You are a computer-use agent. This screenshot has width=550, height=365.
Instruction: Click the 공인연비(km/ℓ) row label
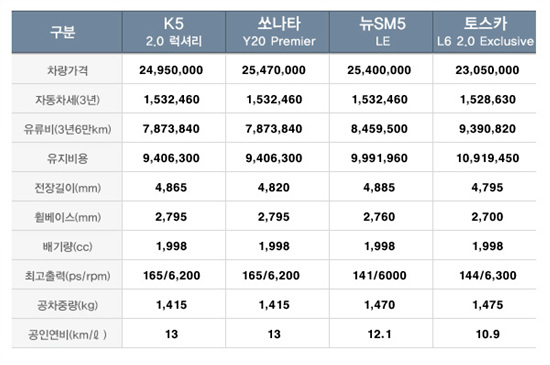click(x=67, y=335)
